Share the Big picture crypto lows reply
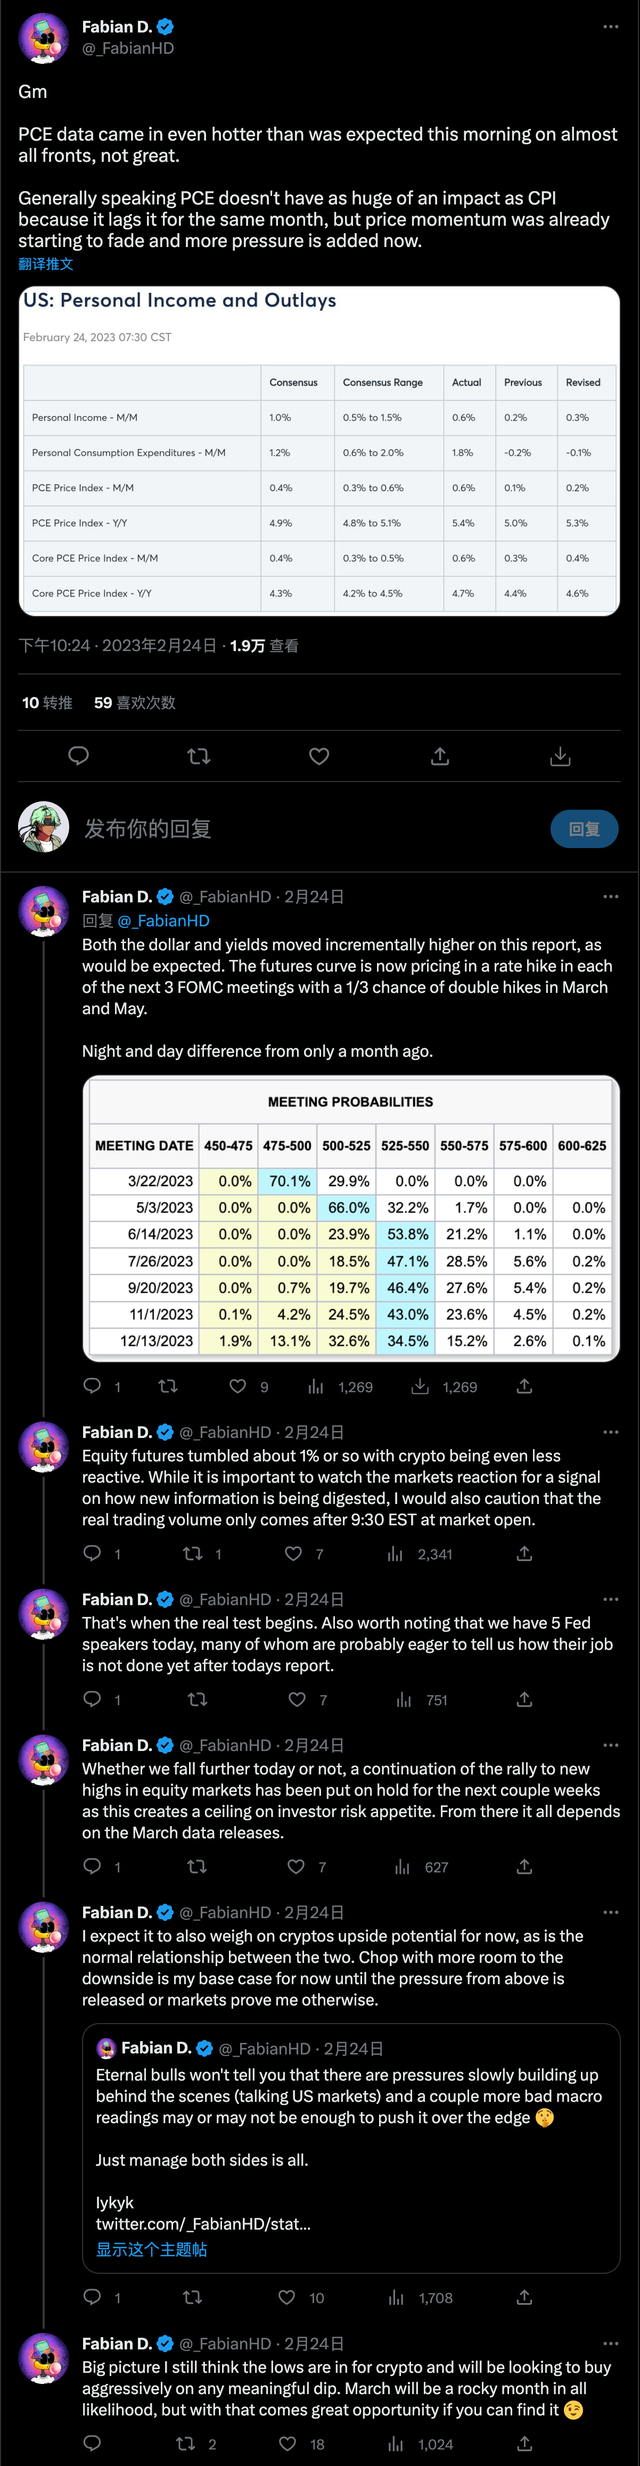The height and width of the screenshot is (2466, 640). pos(524,2443)
